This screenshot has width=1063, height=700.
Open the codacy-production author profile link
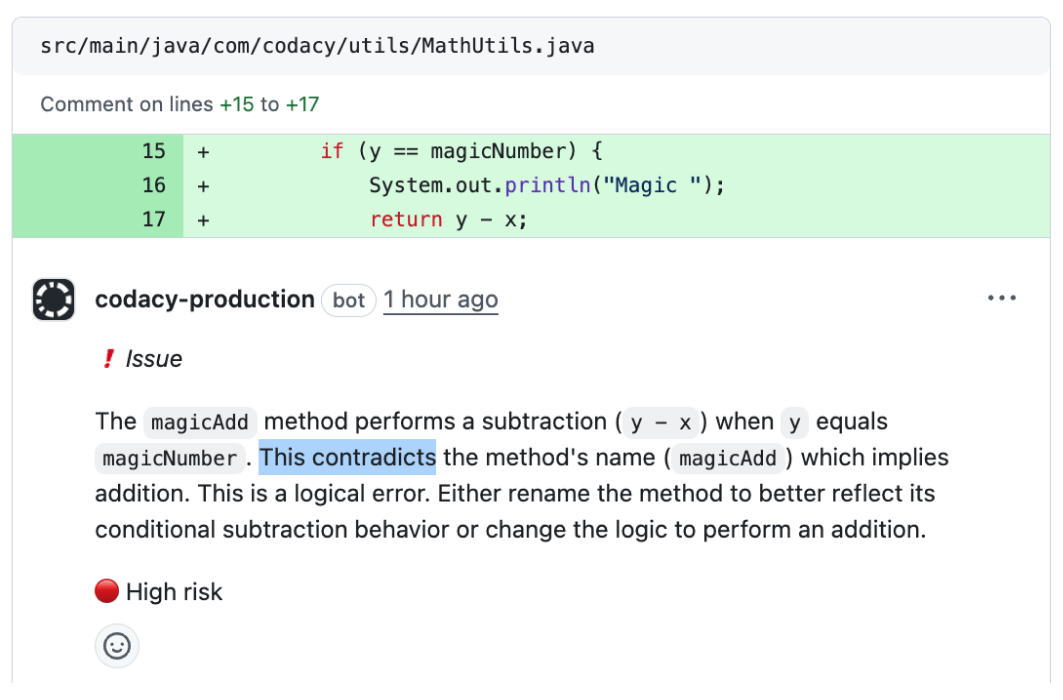(x=204, y=300)
